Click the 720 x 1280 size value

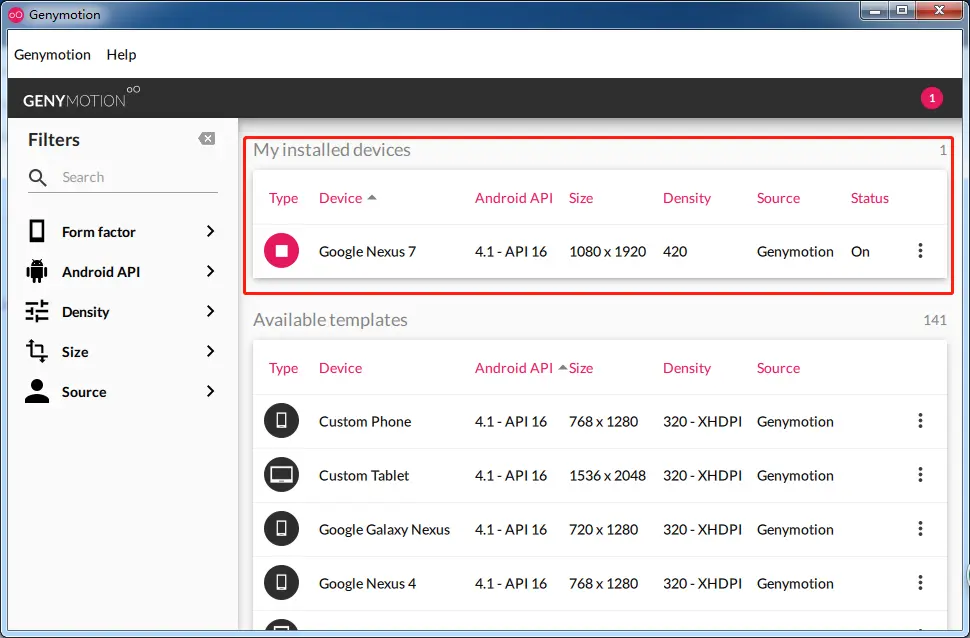(x=603, y=530)
